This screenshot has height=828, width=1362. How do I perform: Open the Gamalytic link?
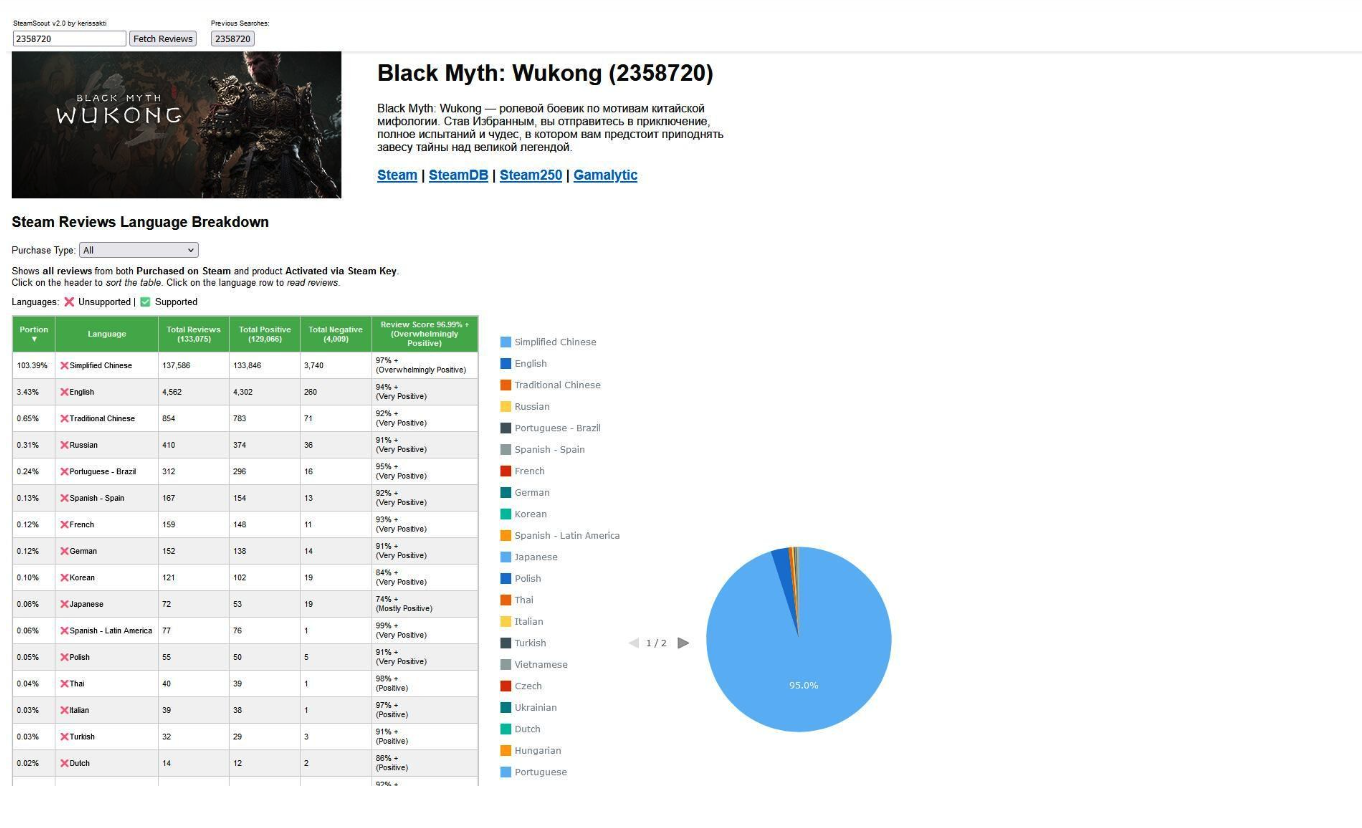pyautogui.click(x=605, y=175)
